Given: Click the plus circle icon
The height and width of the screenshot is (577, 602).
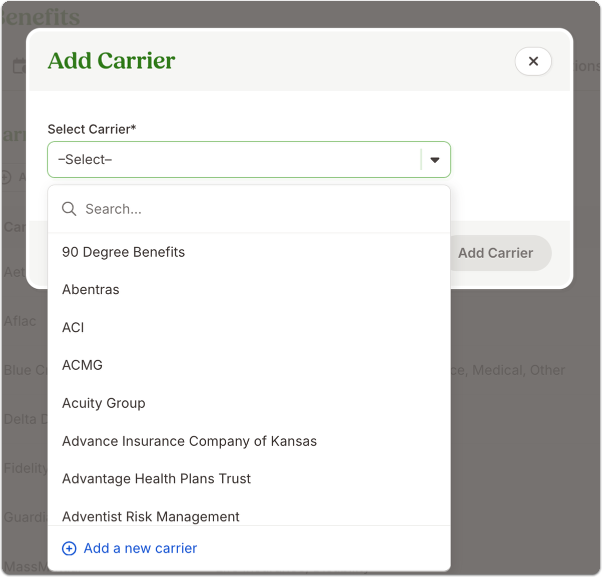Looking at the screenshot, I should click(x=69, y=549).
